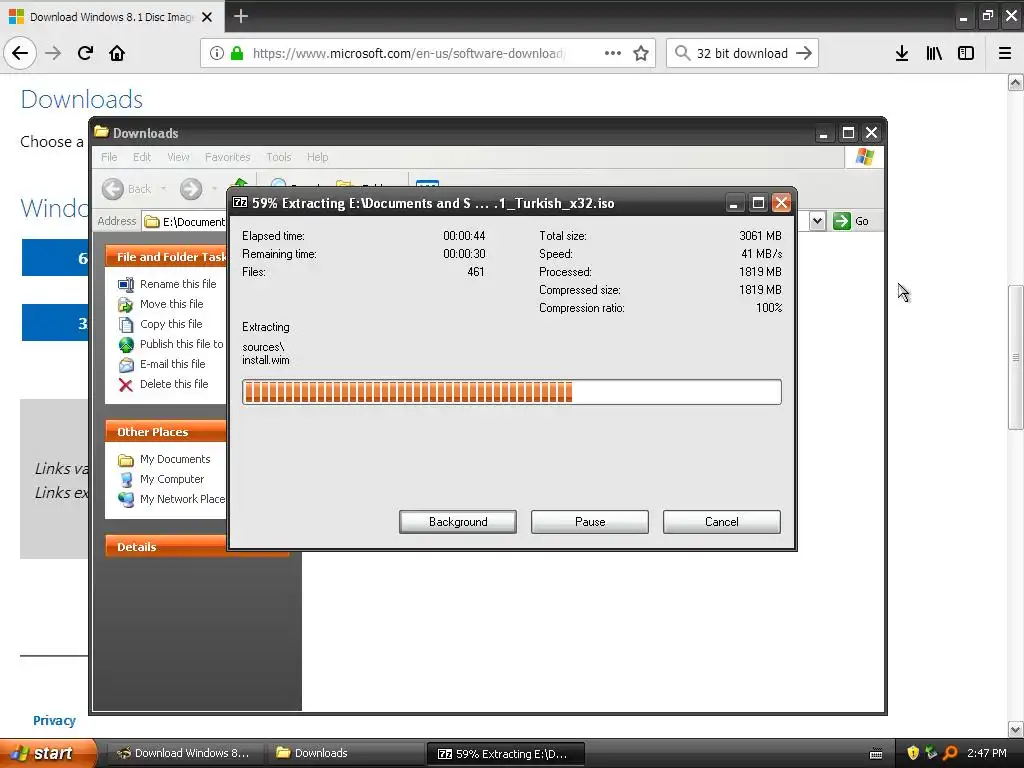Click green Go button in Explorer
This screenshot has height=768, width=1024.
click(852, 221)
